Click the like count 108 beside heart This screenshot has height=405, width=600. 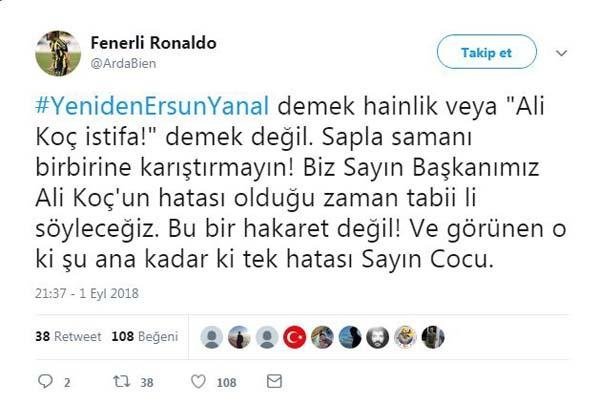(227, 382)
